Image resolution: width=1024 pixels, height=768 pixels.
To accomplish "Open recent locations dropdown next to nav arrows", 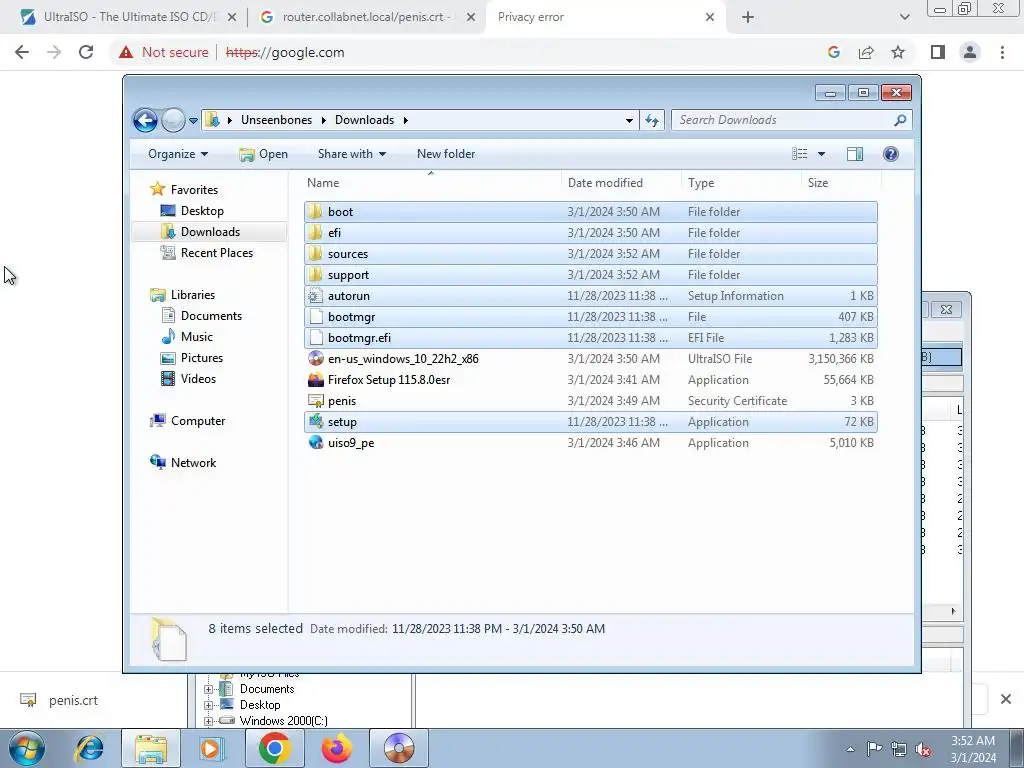I will (x=193, y=121).
